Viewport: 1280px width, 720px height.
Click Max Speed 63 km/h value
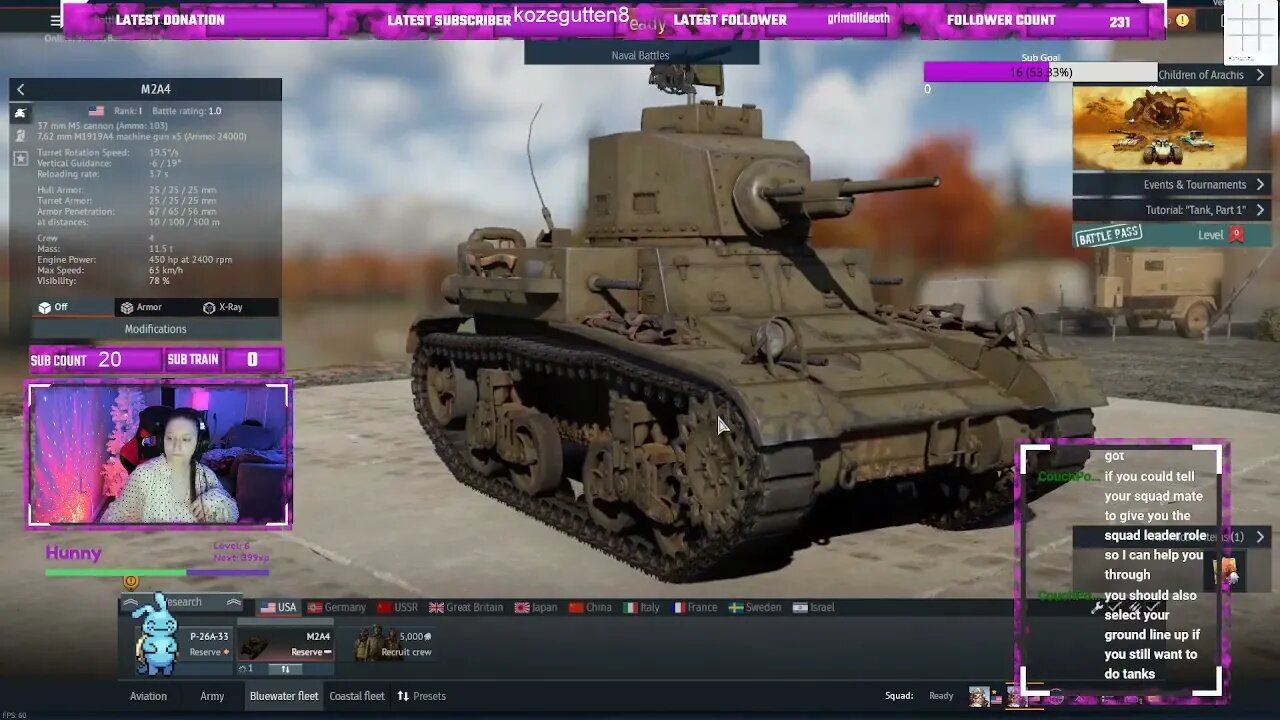166,270
